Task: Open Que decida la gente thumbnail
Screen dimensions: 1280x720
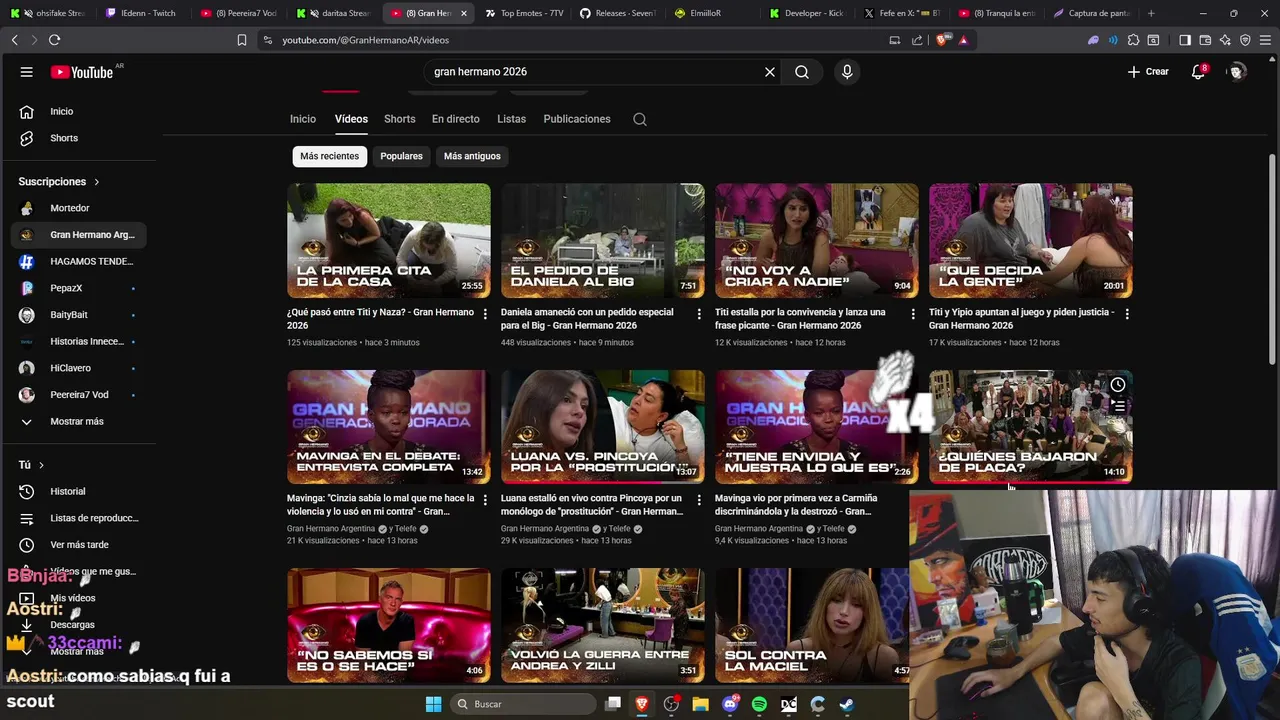Action: tap(1031, 241)
